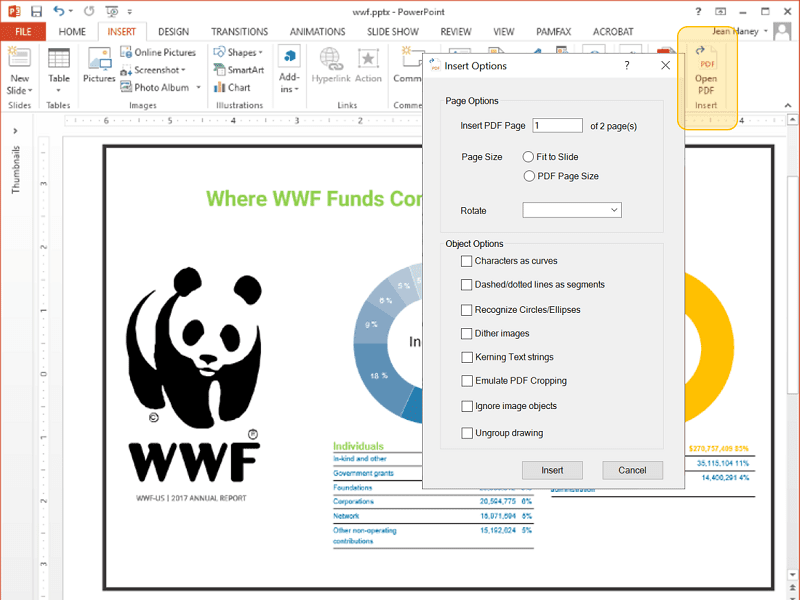Open the VIEW tab
The width and height of the screenshot is (800, 600).
click(504, 32)
